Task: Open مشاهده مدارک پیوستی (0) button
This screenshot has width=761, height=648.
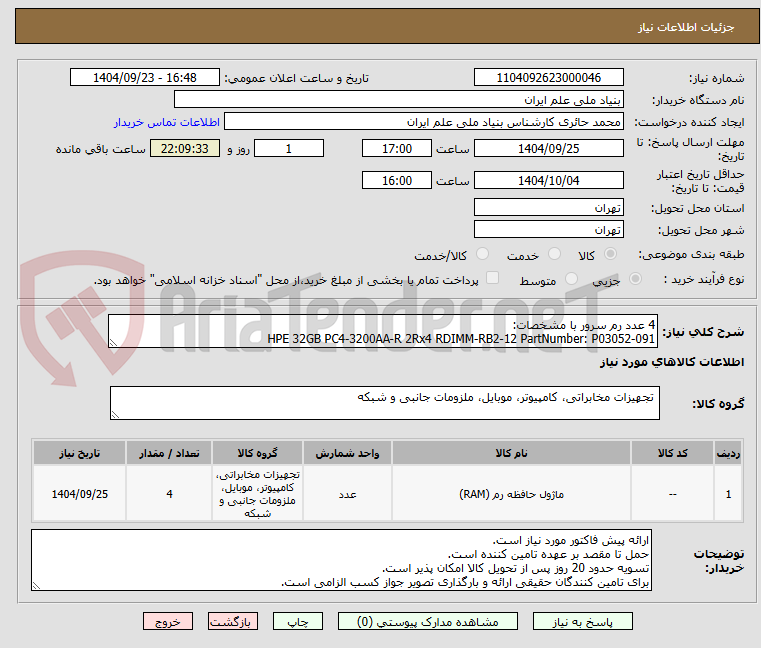Action: point(428,621)
